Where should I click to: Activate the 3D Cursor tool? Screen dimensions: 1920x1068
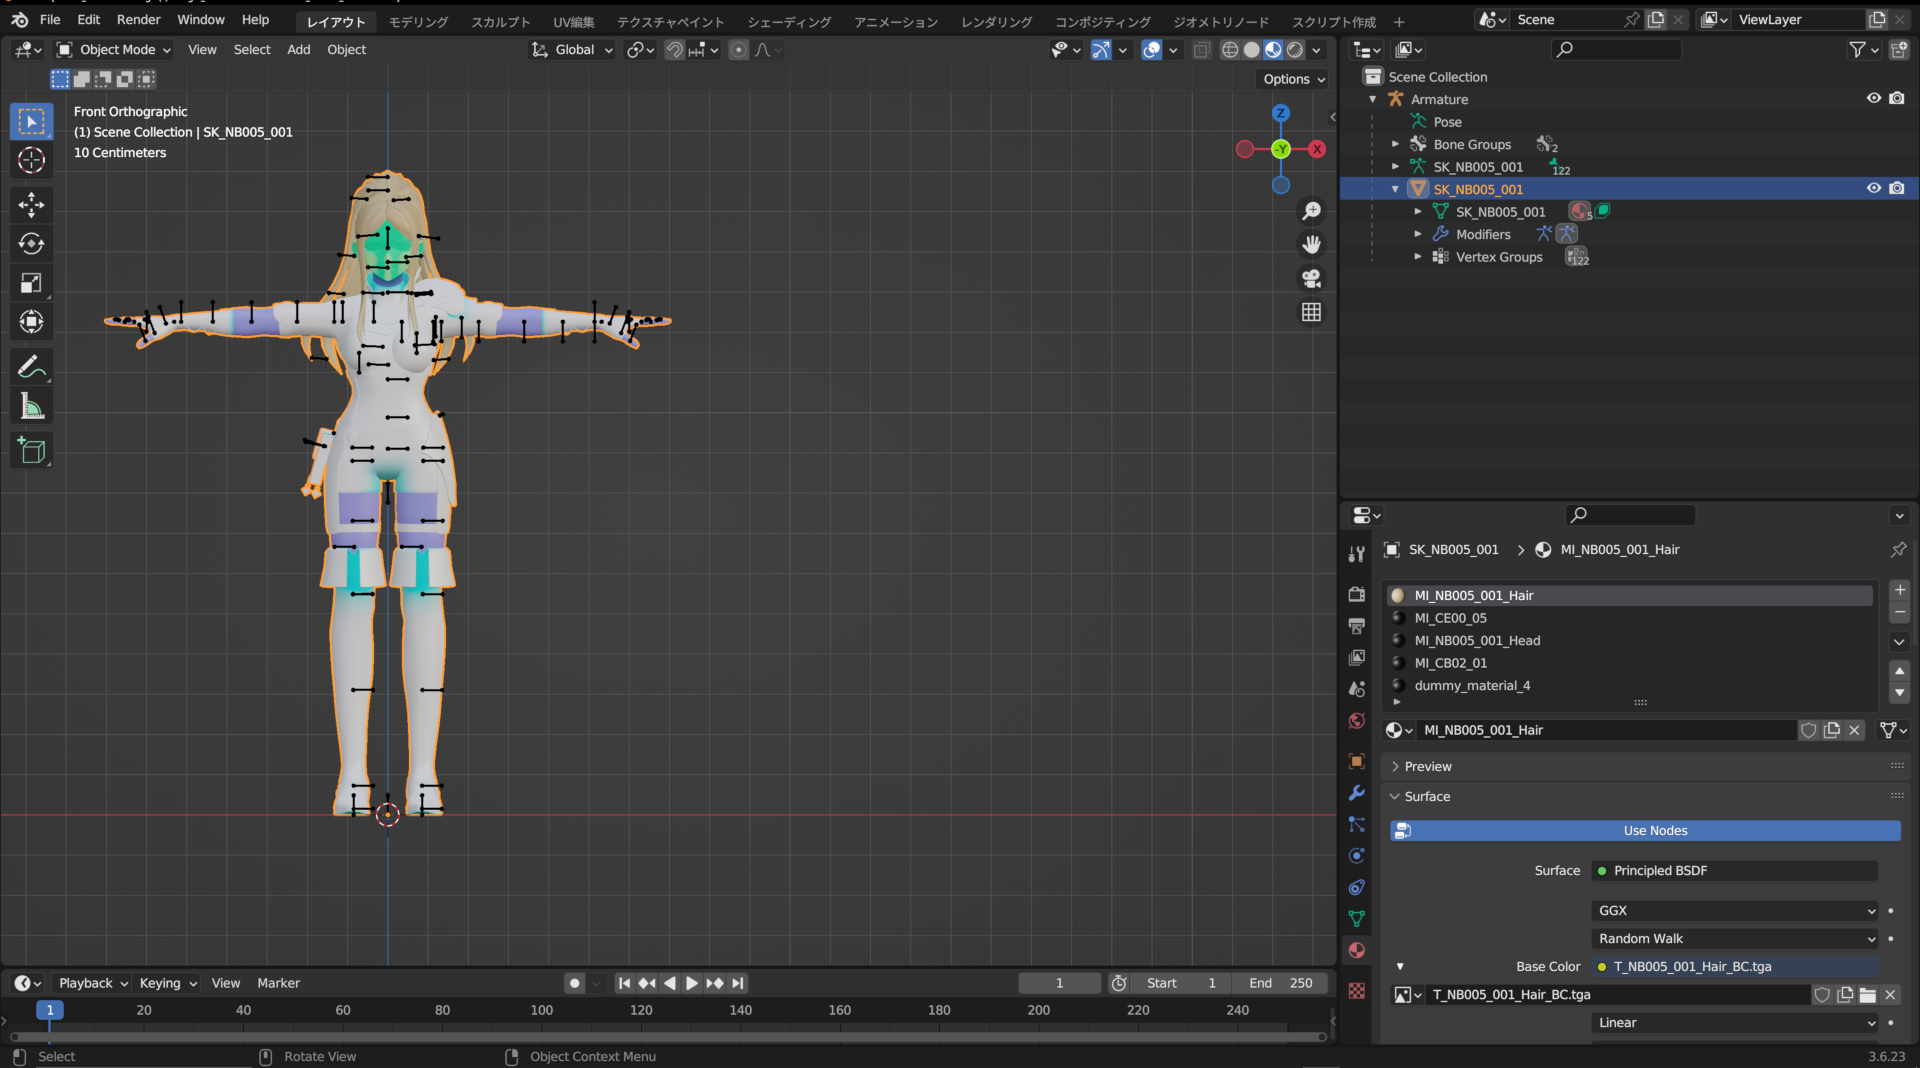tap(31, 160)
